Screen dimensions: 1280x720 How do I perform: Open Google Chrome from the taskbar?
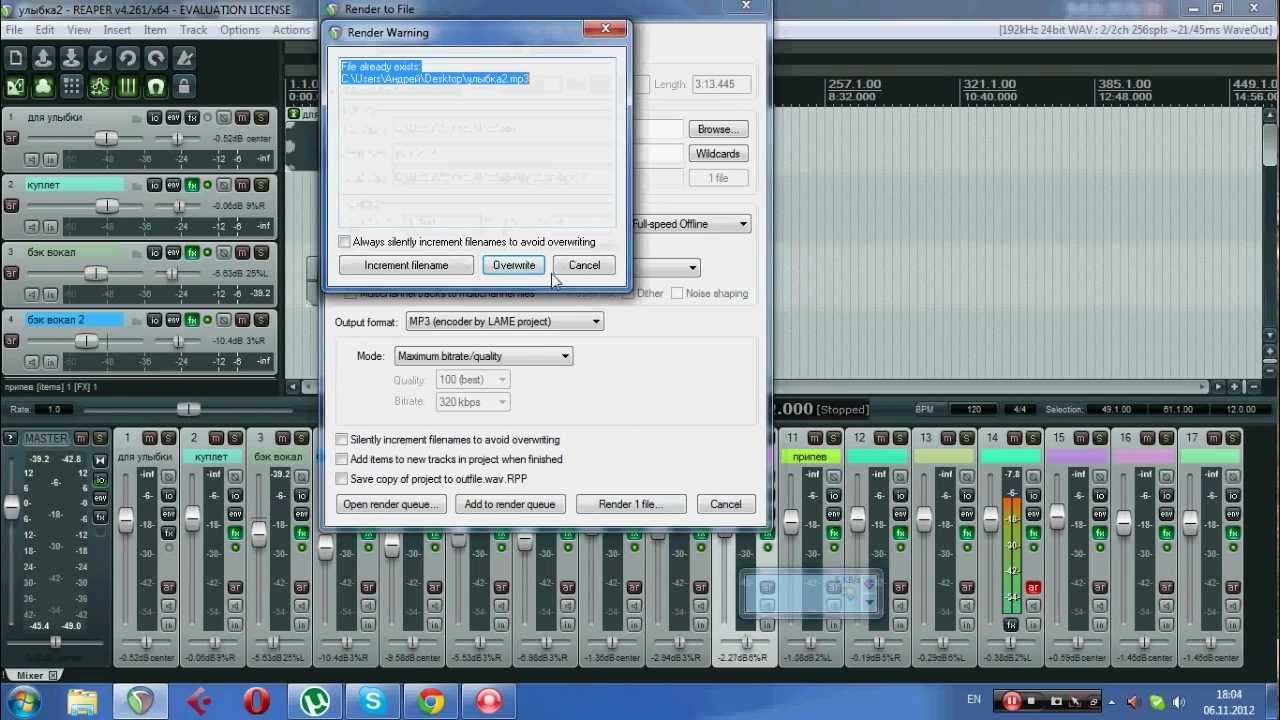(431, 702)
